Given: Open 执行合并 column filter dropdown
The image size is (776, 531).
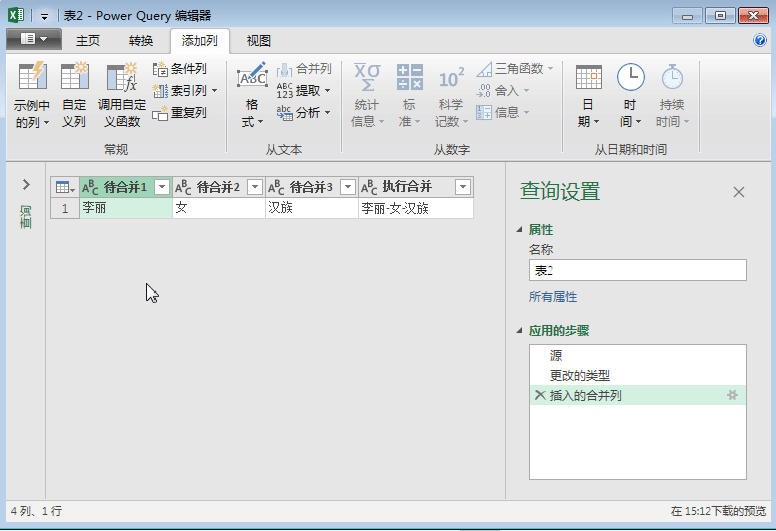Looking at the screenshot, I should pos(462,188).
